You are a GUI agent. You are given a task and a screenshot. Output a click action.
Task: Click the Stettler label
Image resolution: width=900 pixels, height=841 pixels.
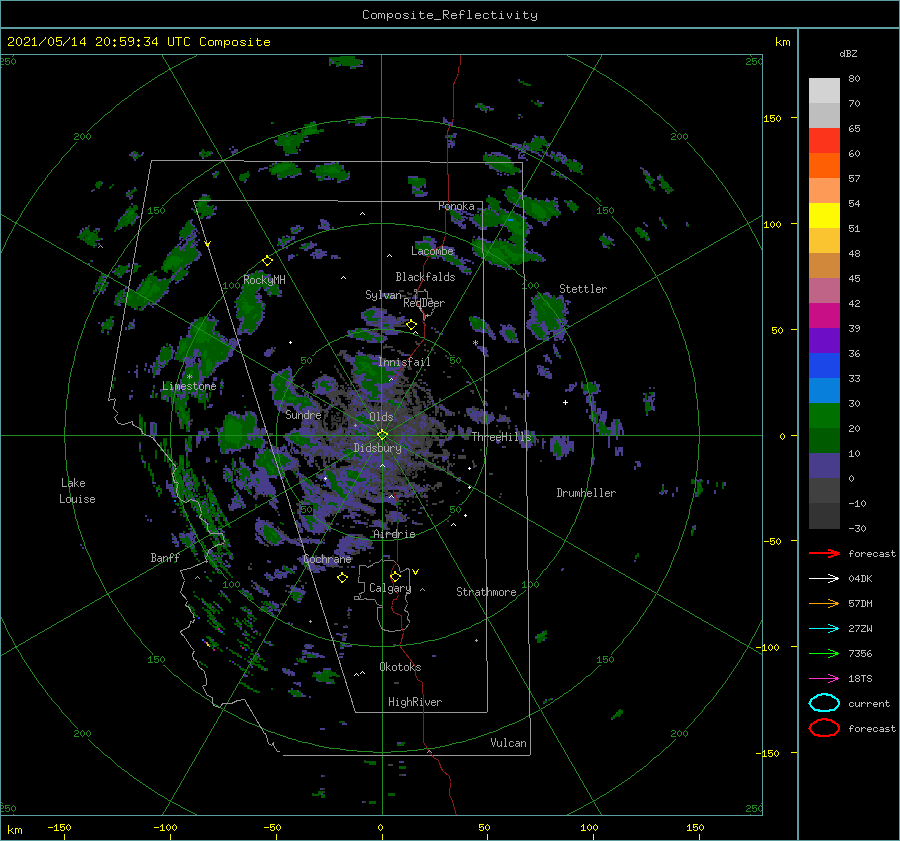click(x=583, y=289)
